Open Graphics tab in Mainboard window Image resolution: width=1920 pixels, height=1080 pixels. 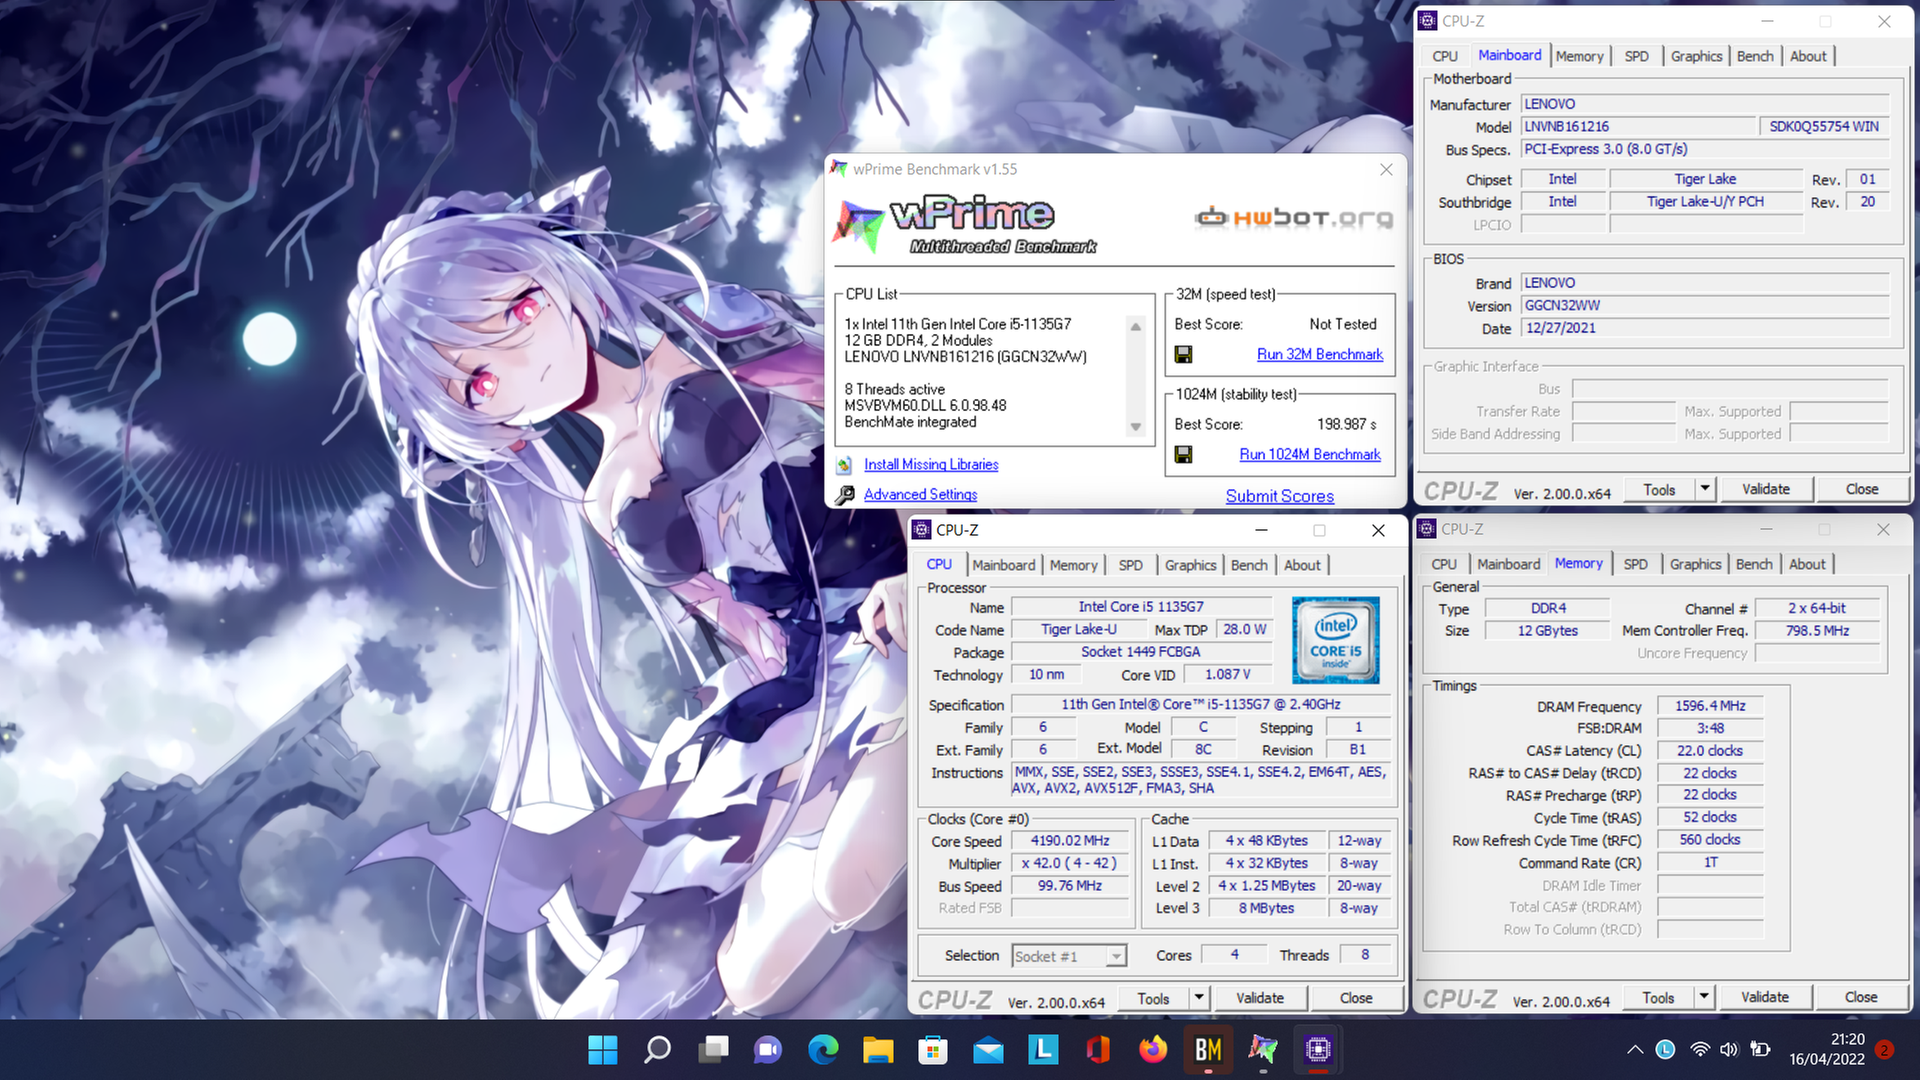tap(1696, 56)
